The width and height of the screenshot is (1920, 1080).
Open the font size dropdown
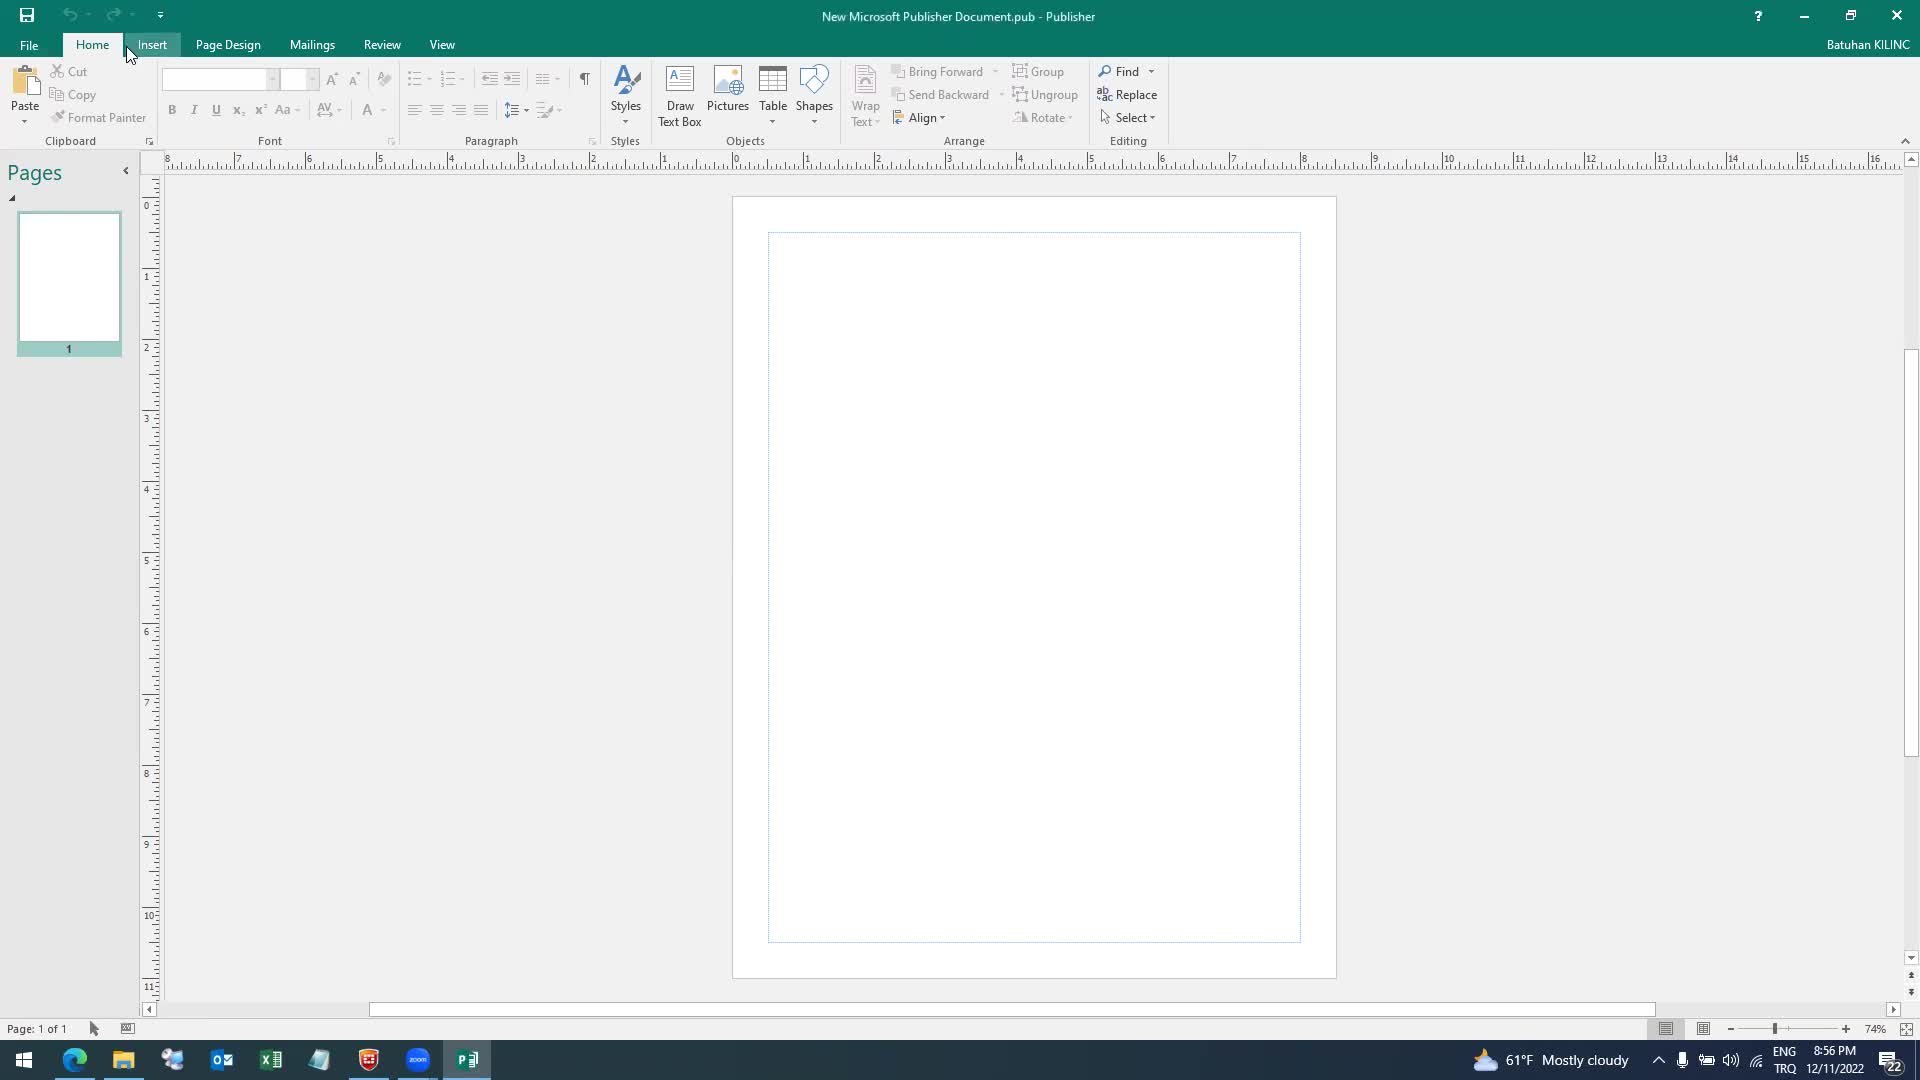pyautogui.click(x=312, y=79)
